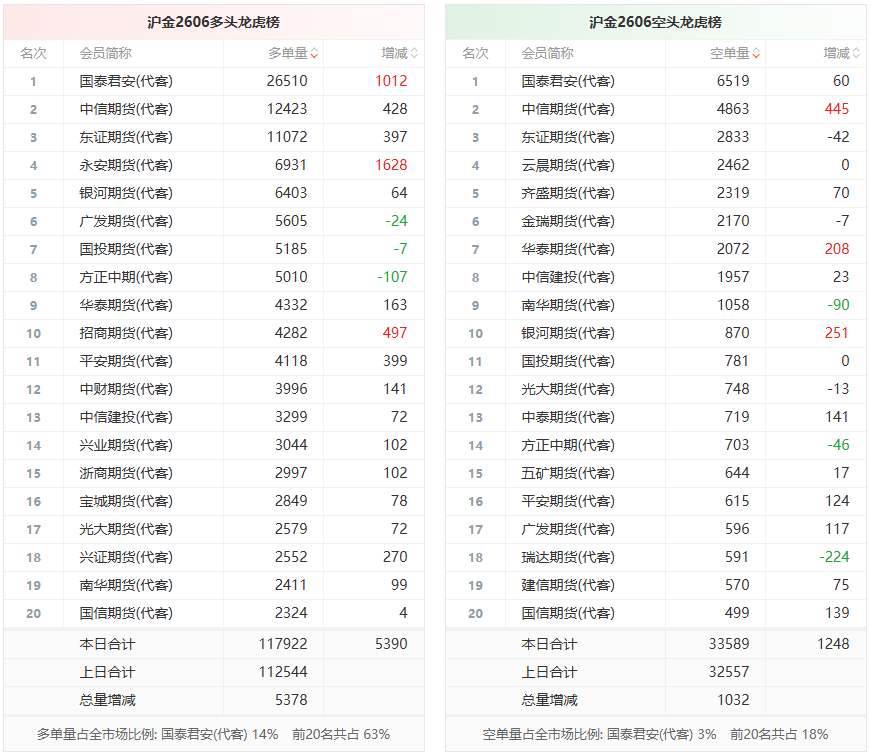Sort long table by 增减 sort arrows
The width and height of the screenshot is (871, 755).
pos(414,54)
